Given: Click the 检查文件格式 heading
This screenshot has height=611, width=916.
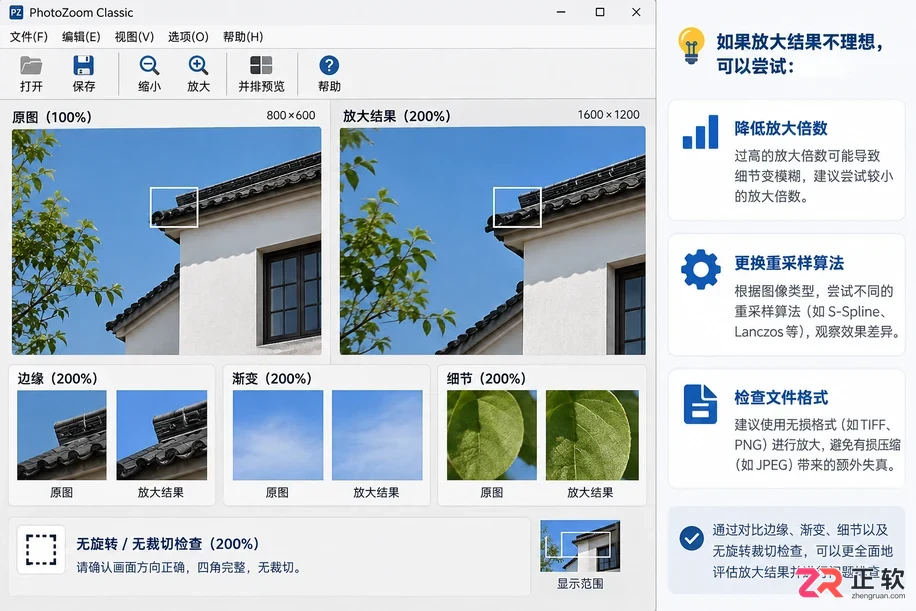Looking at the screenshot, I should pyautogui.click(x=781, y=398).
